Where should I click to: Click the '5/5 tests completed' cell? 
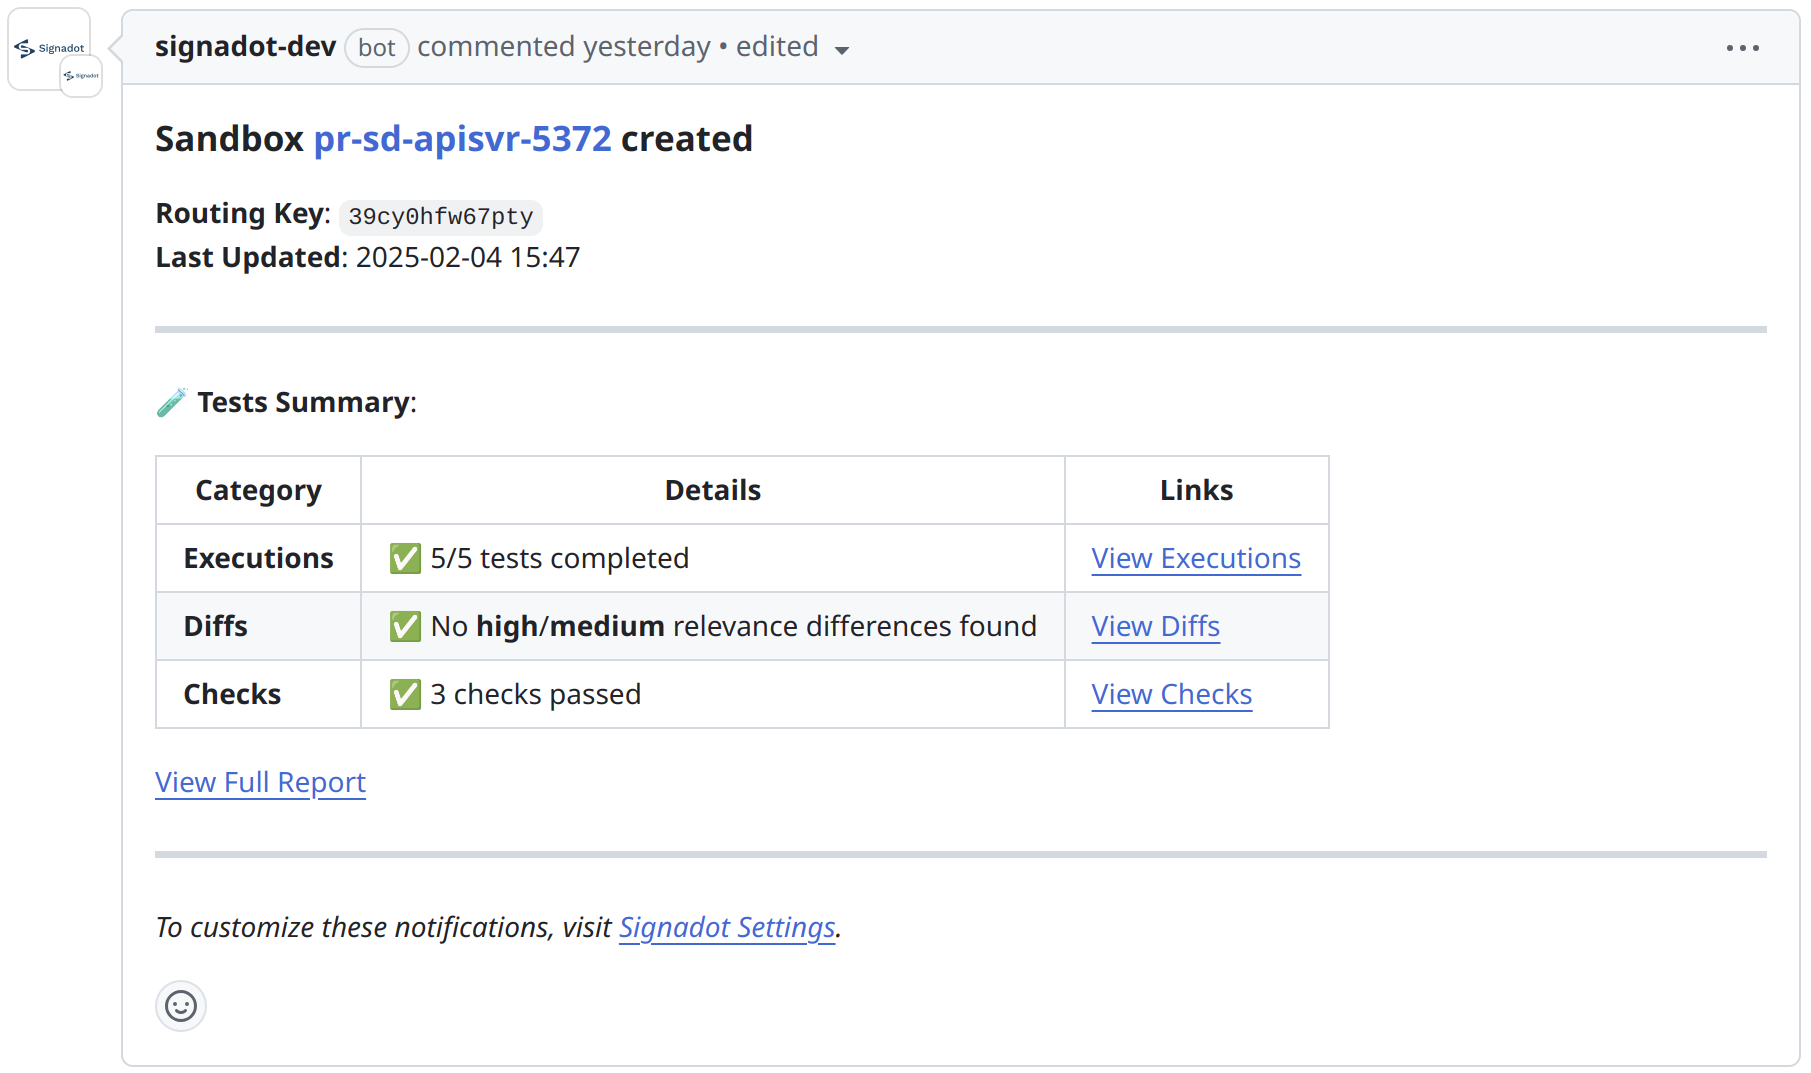[712, 558]
